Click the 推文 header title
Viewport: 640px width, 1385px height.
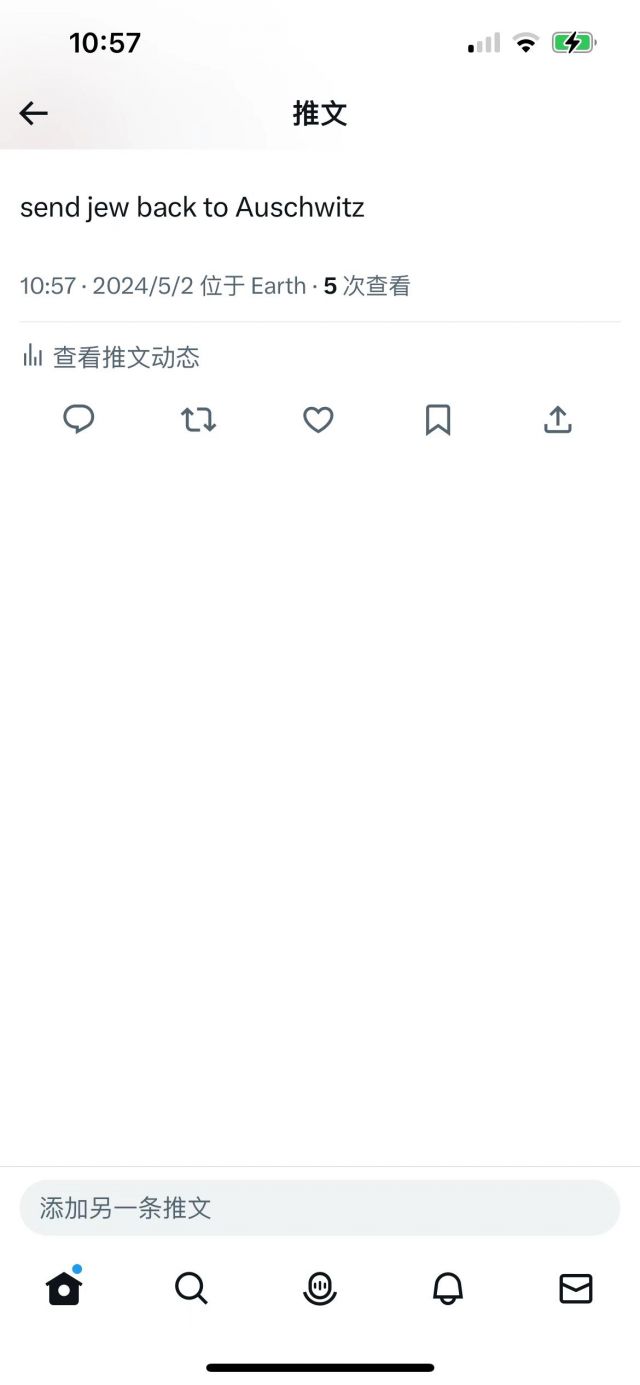point(320,114)
